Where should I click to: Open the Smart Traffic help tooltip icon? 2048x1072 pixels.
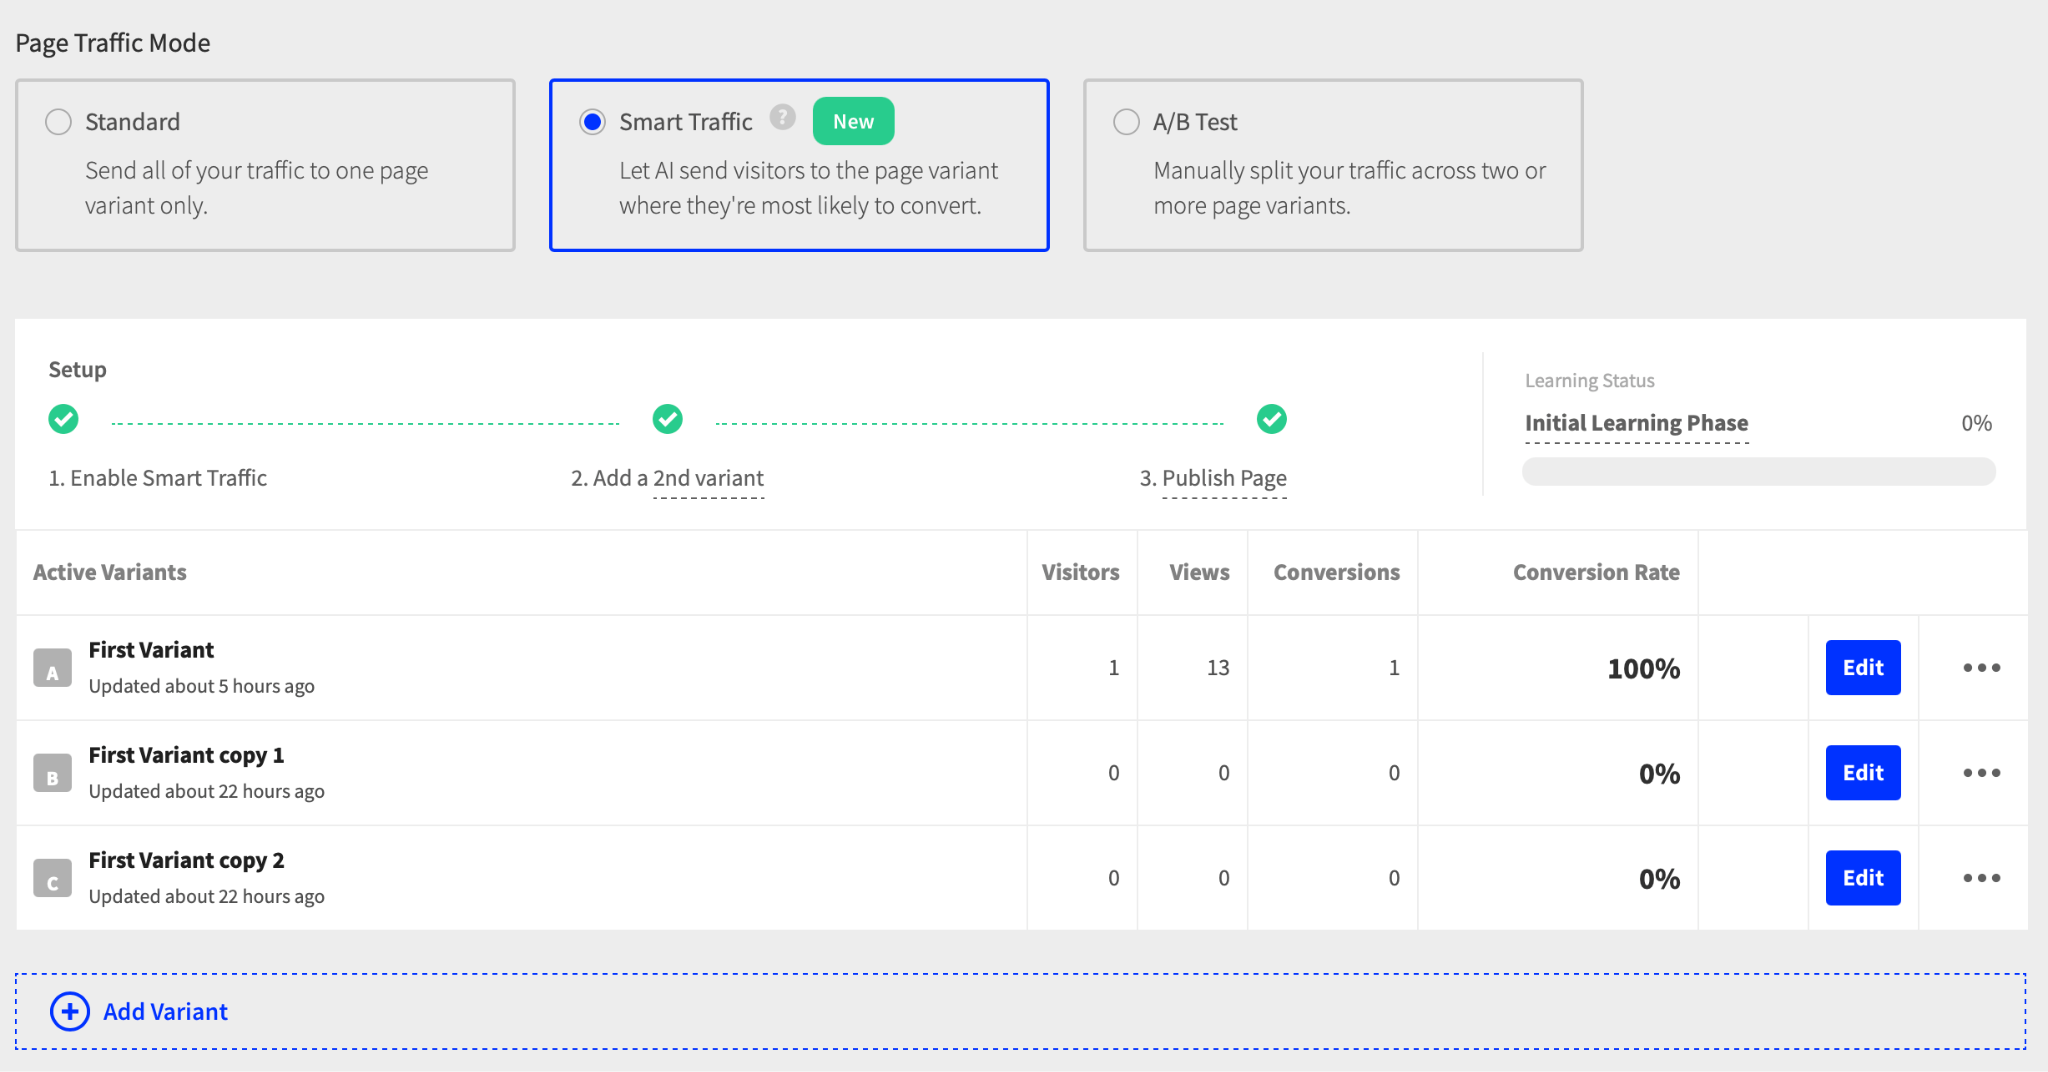pos(783,118)
